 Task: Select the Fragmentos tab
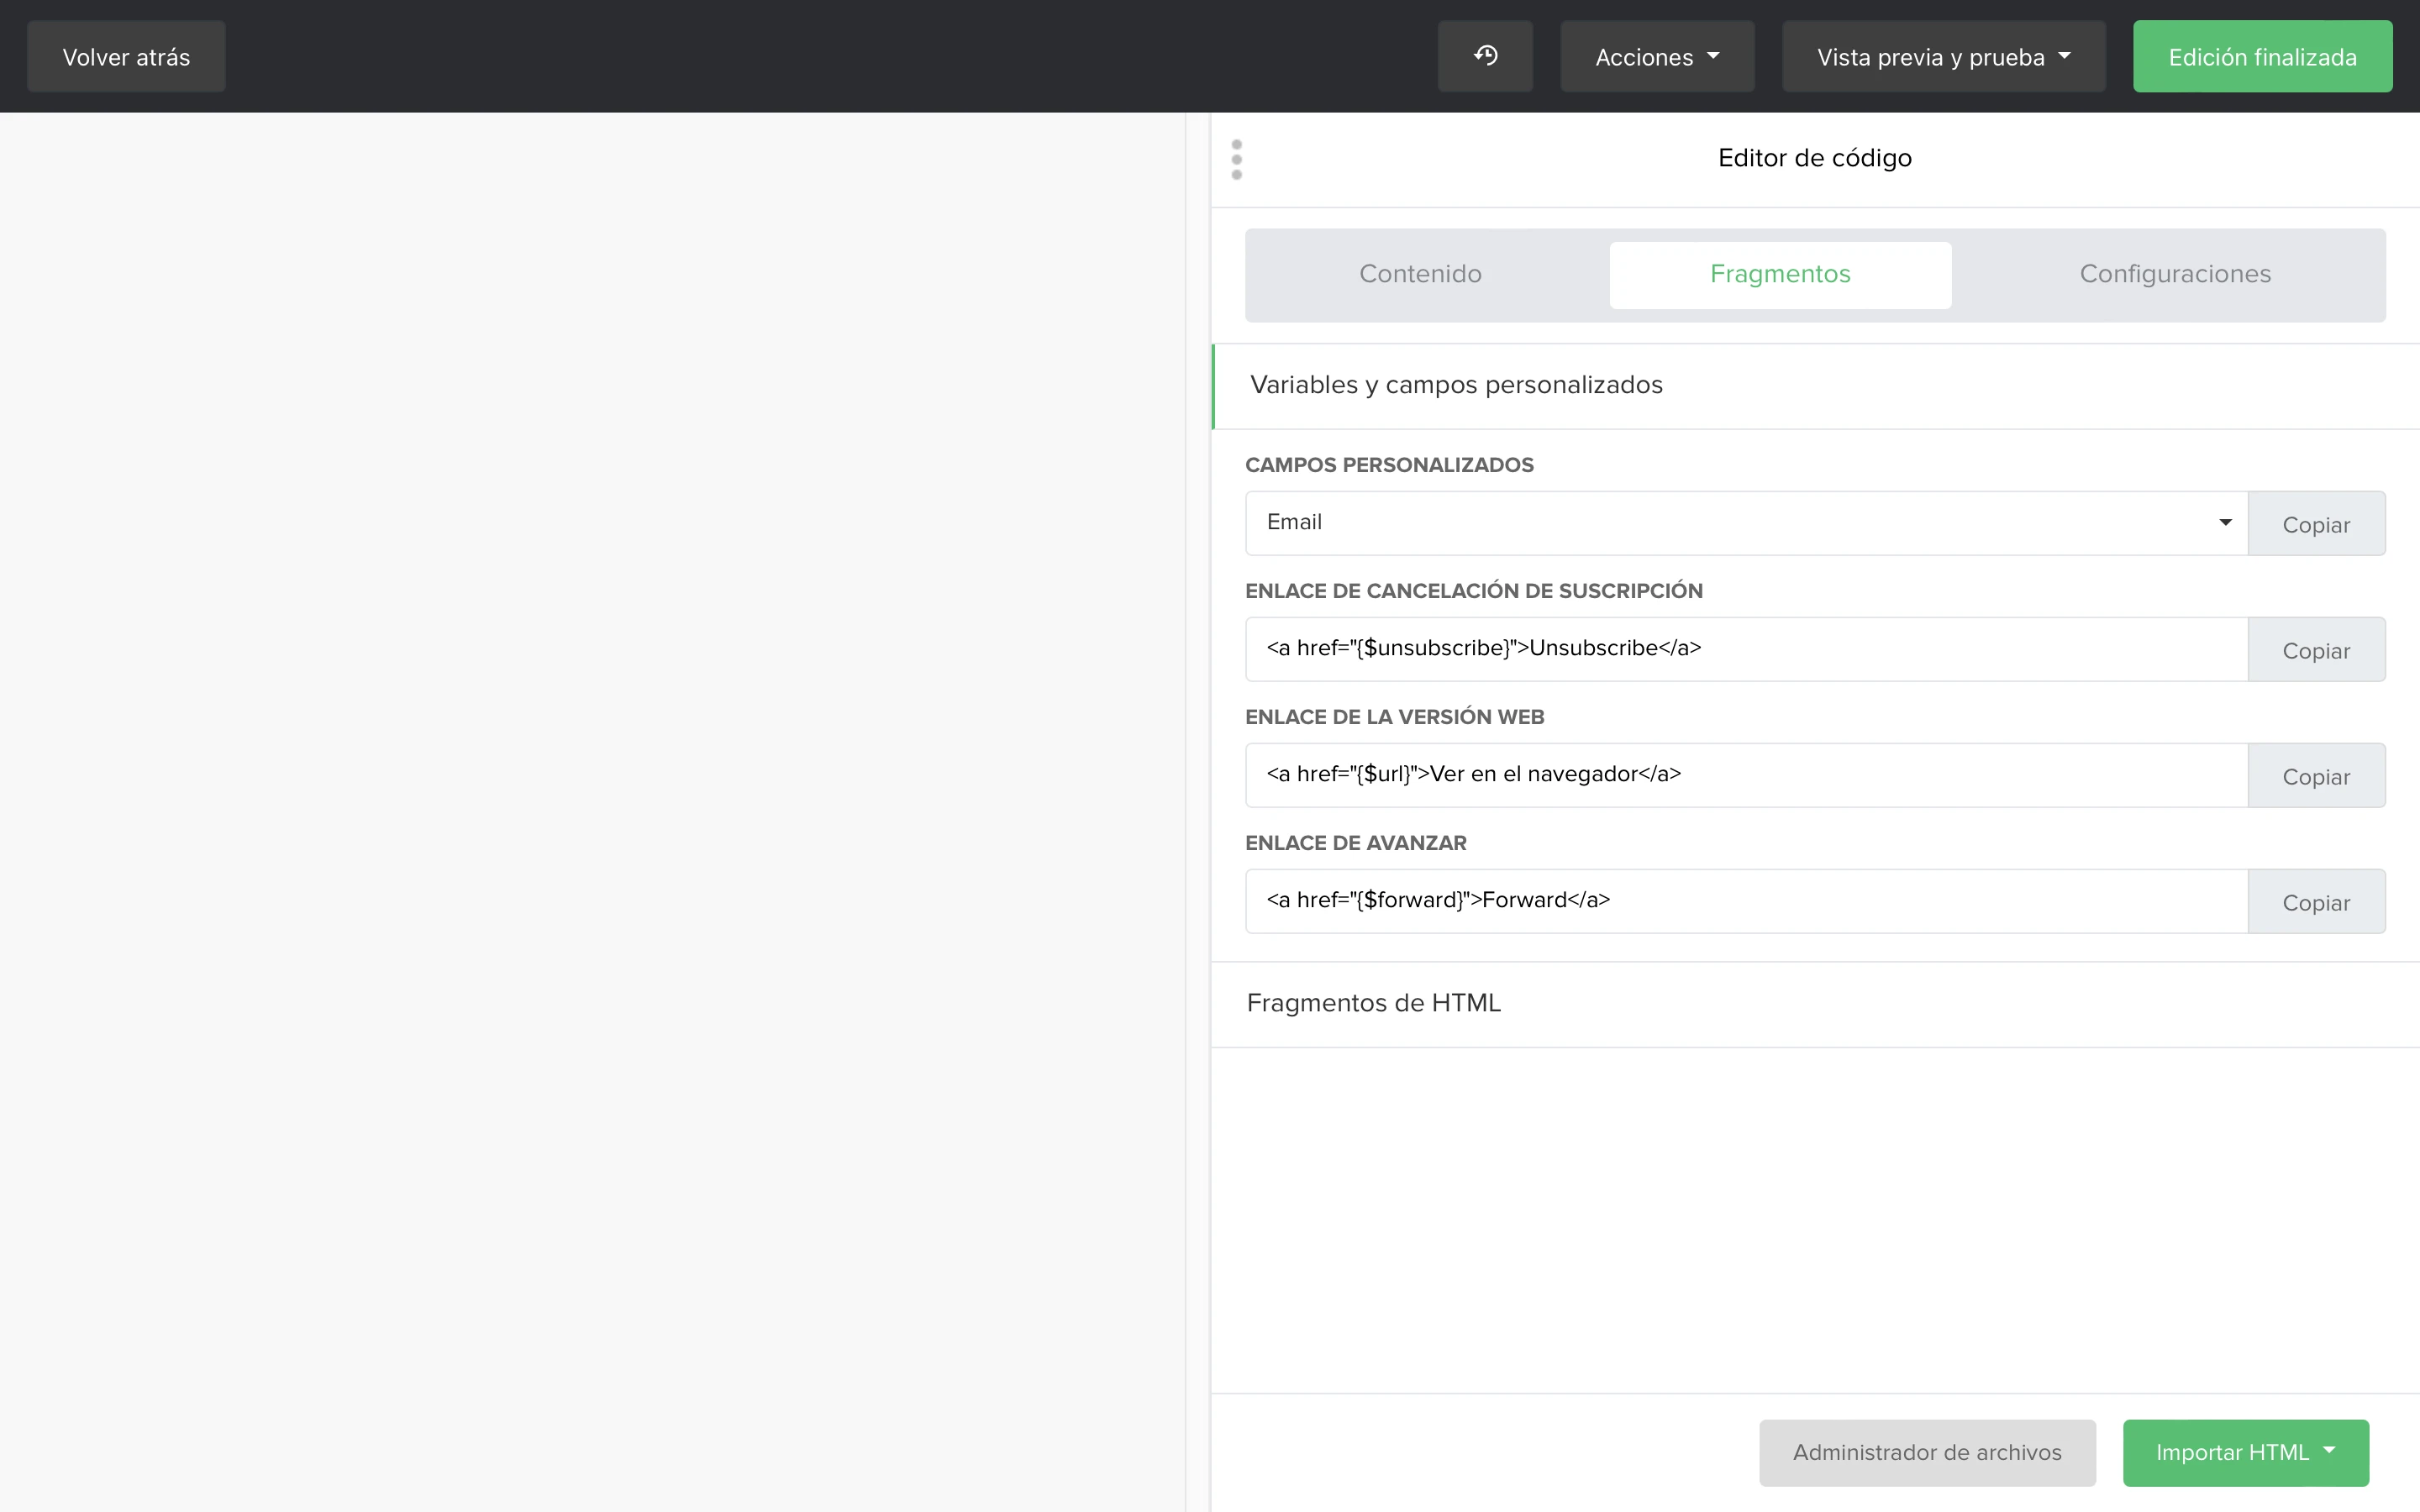[x=1779, y=274]
